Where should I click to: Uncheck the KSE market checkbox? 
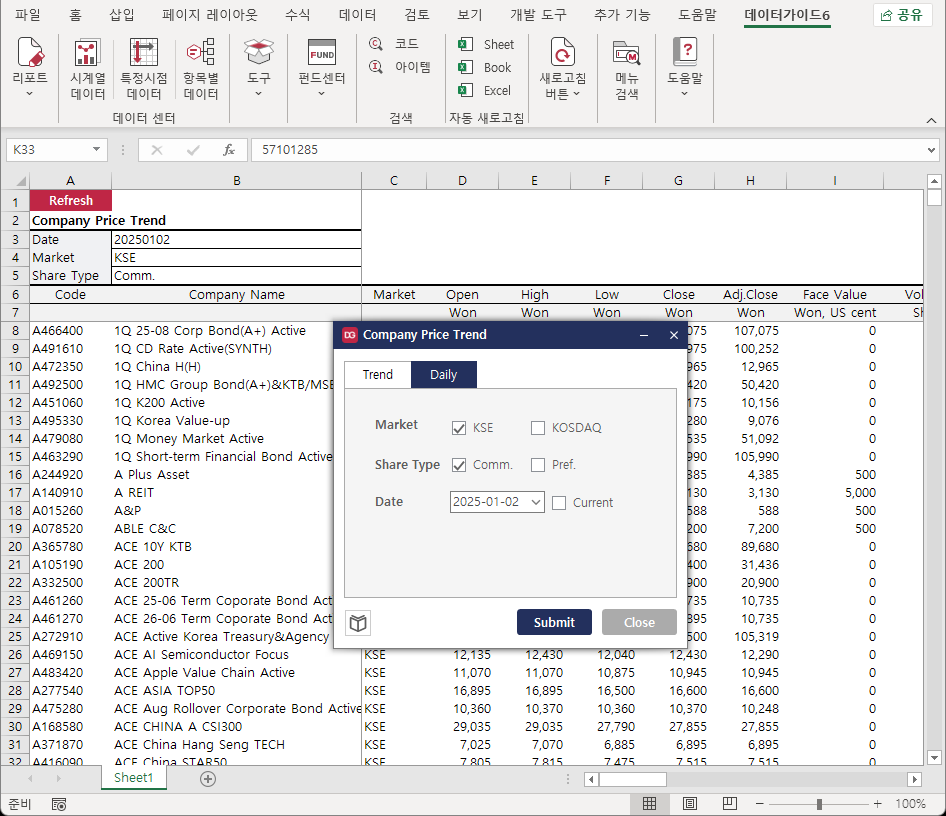pos(459,428)
